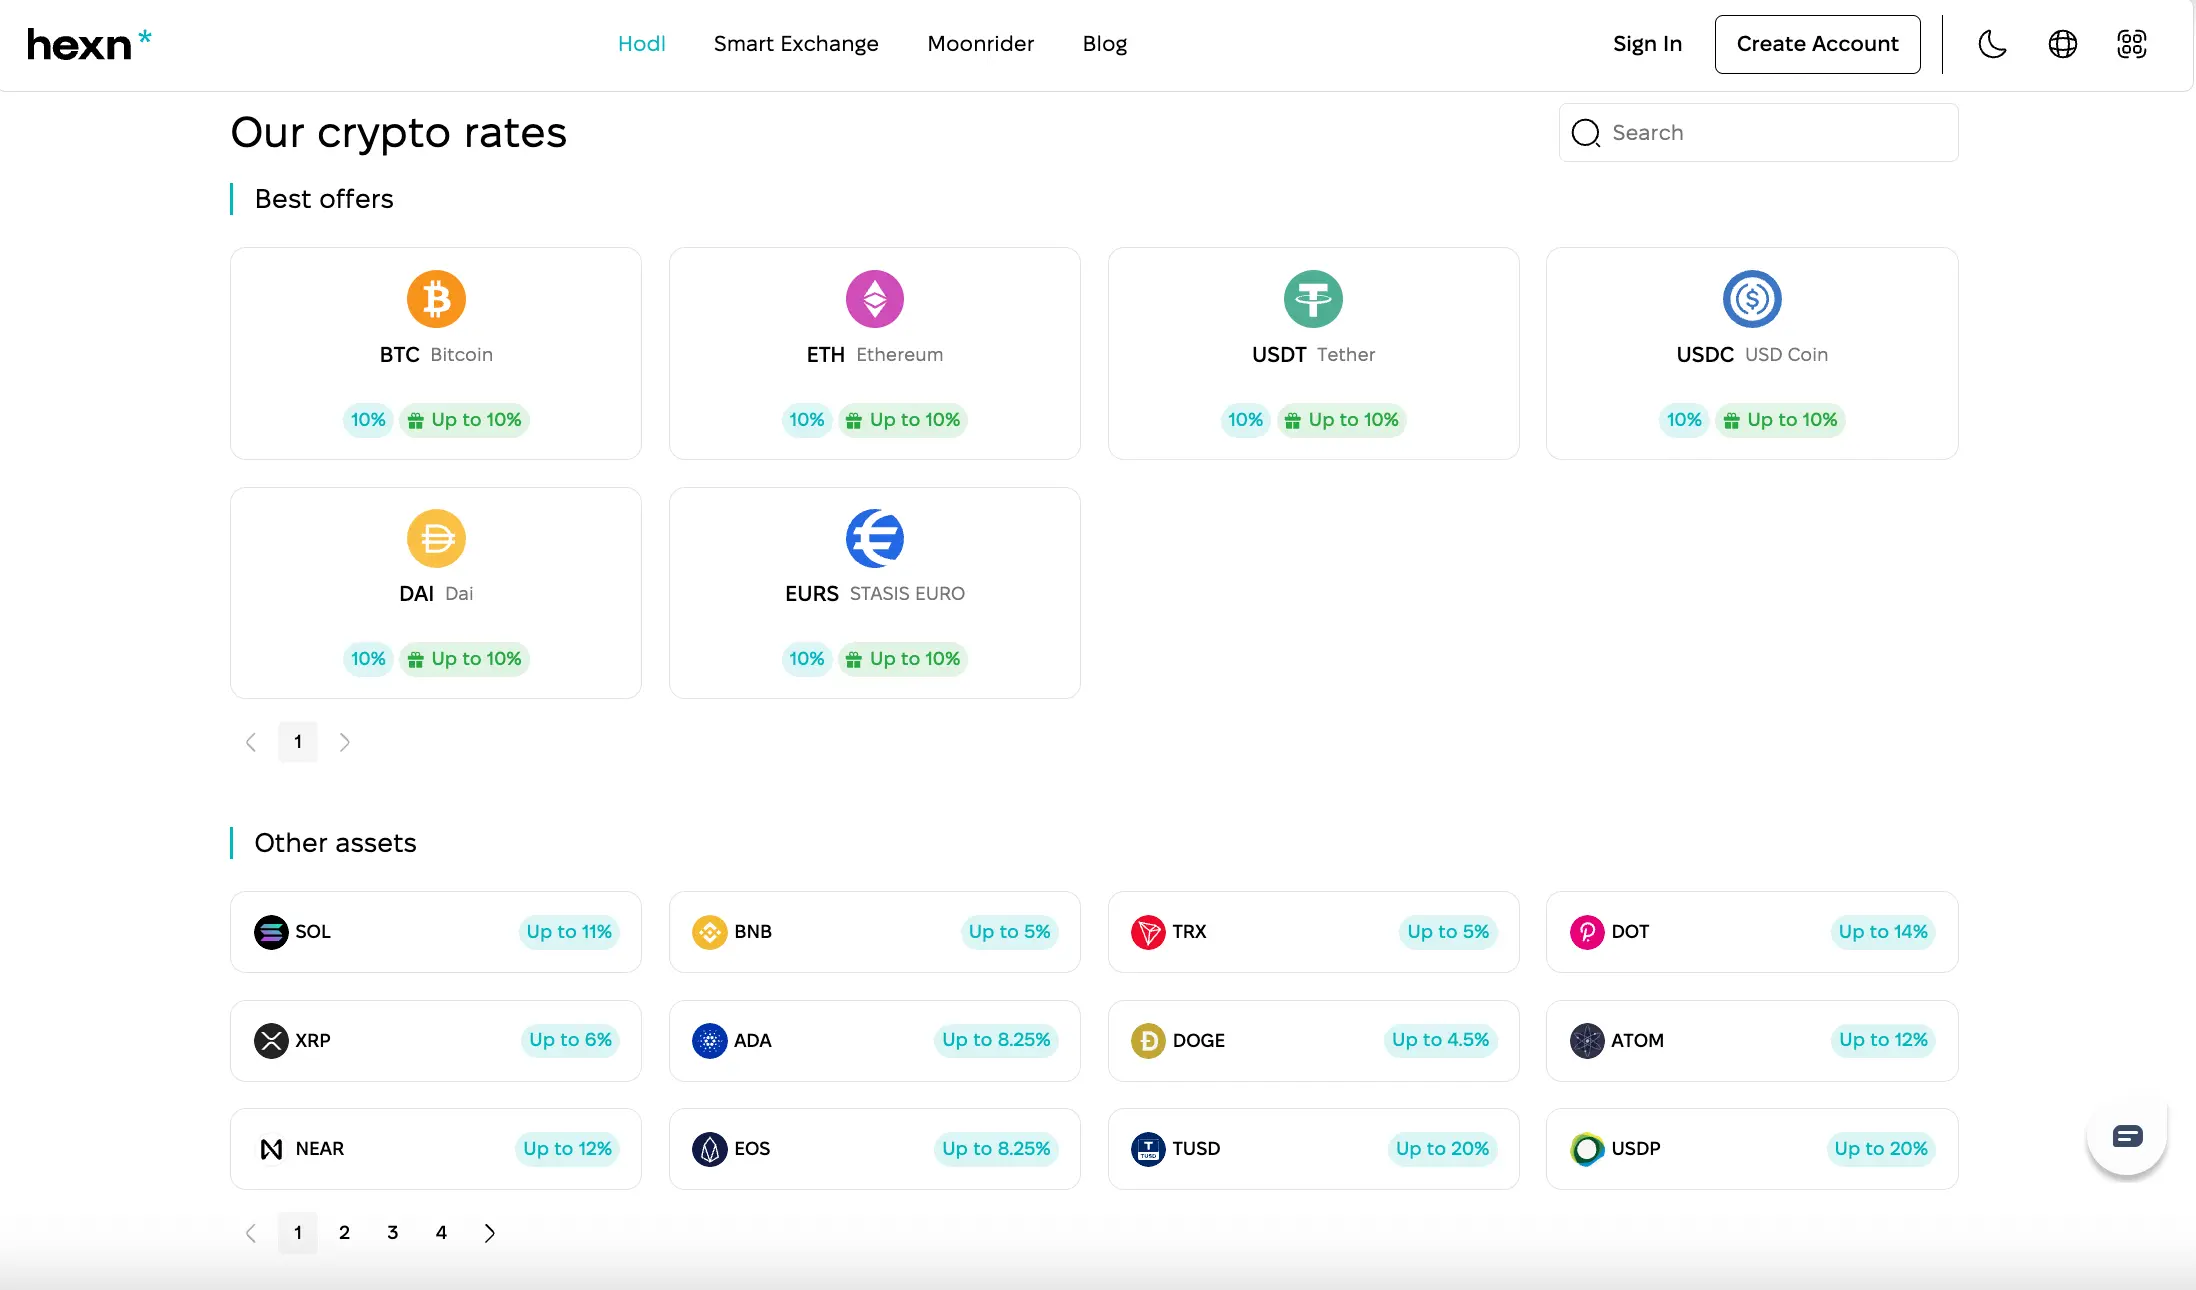Viewport: 2196px width, 1290px height.
Task: Click the Tether coin icon
Action: [1313, 299]
